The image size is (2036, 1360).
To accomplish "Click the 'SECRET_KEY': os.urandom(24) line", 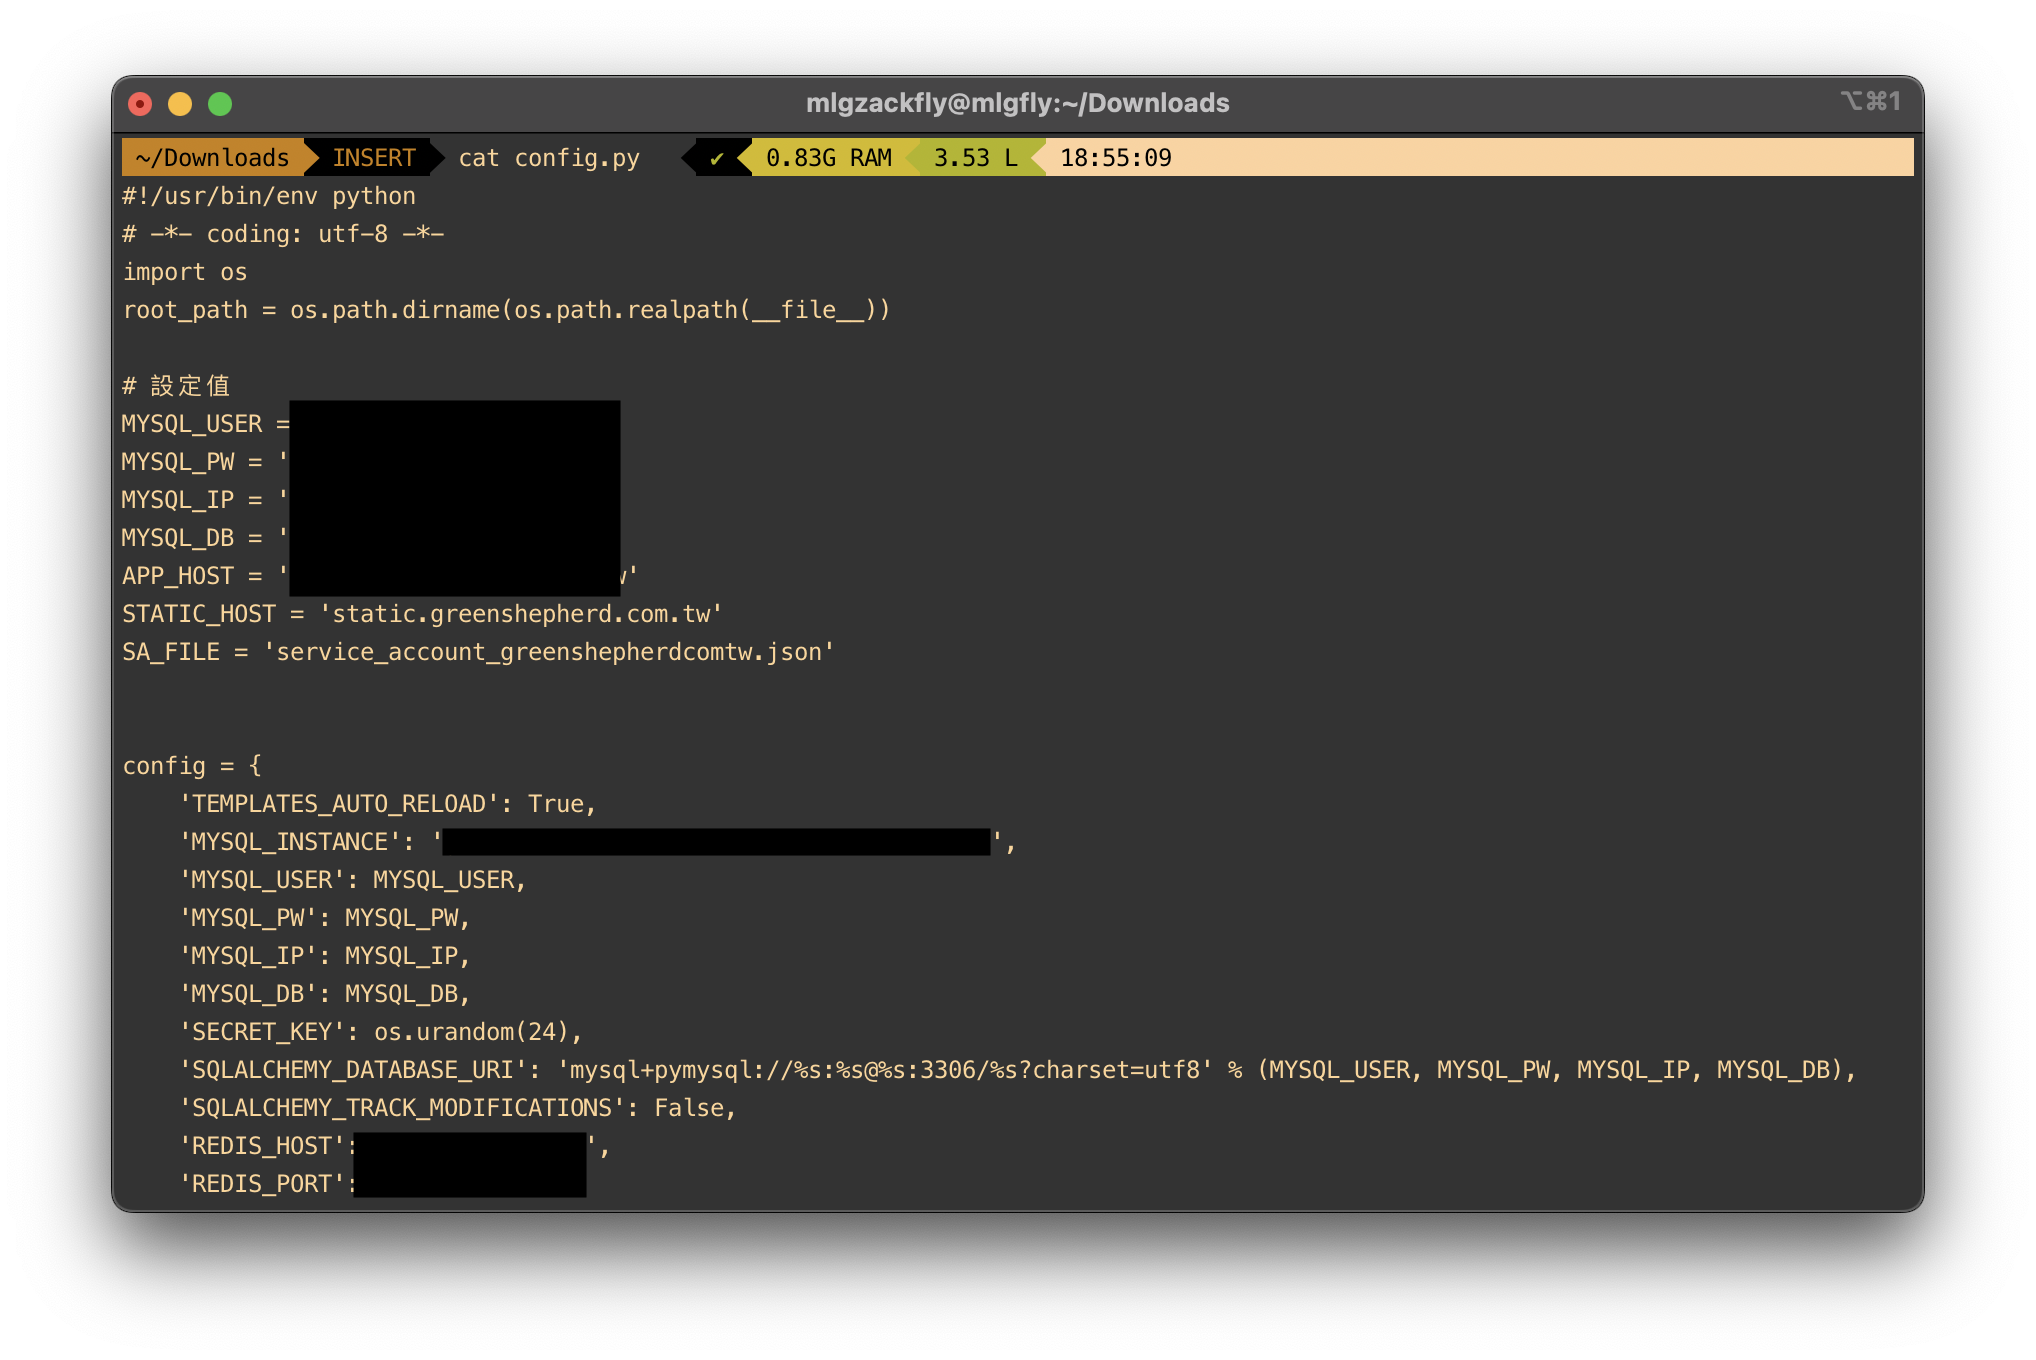I will pyautogui.click(x=381, y=1032).
